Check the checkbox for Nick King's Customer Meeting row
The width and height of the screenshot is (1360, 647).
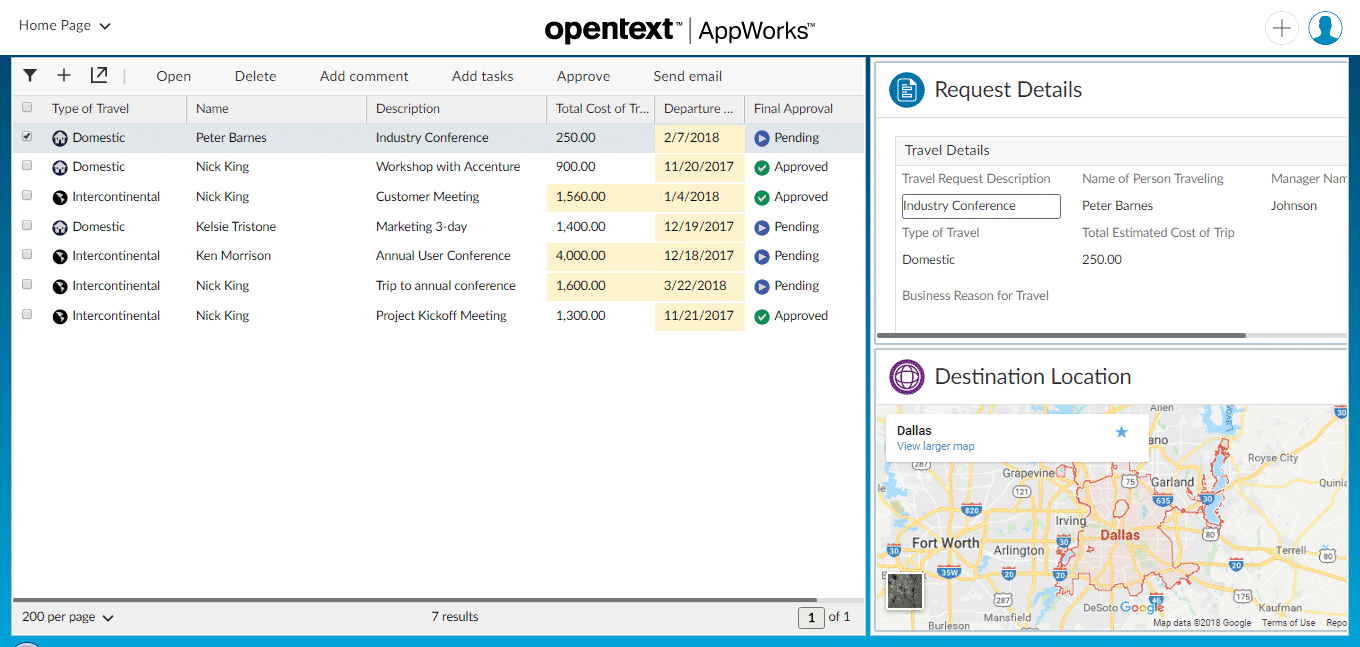tap(26, 196)
